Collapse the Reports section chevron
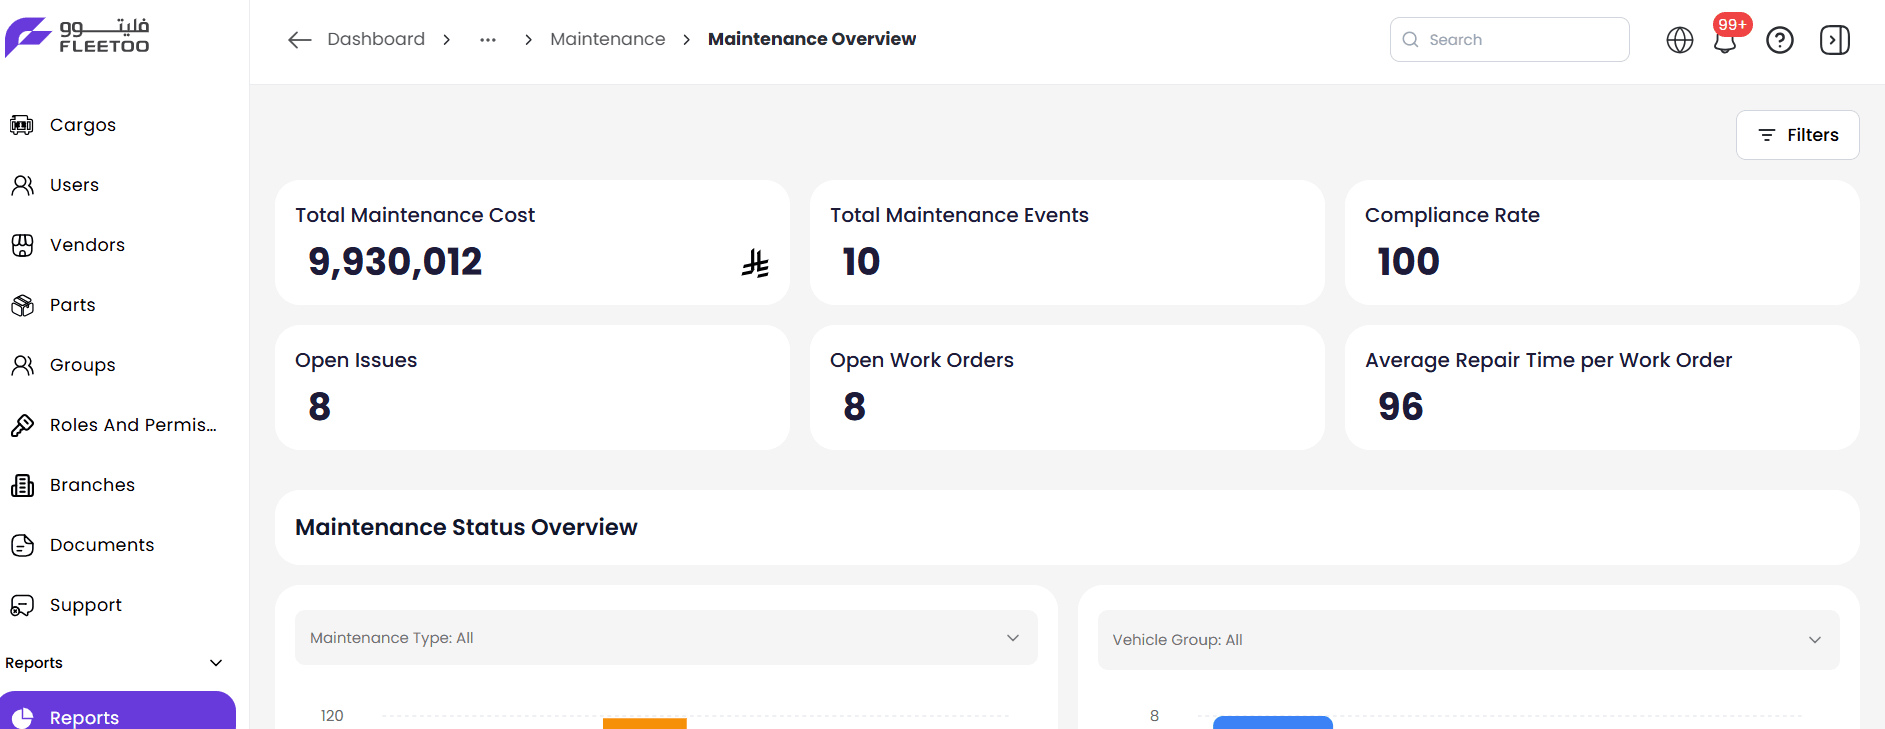This screenshot has height=729, width=1885. tap(215, 663)
